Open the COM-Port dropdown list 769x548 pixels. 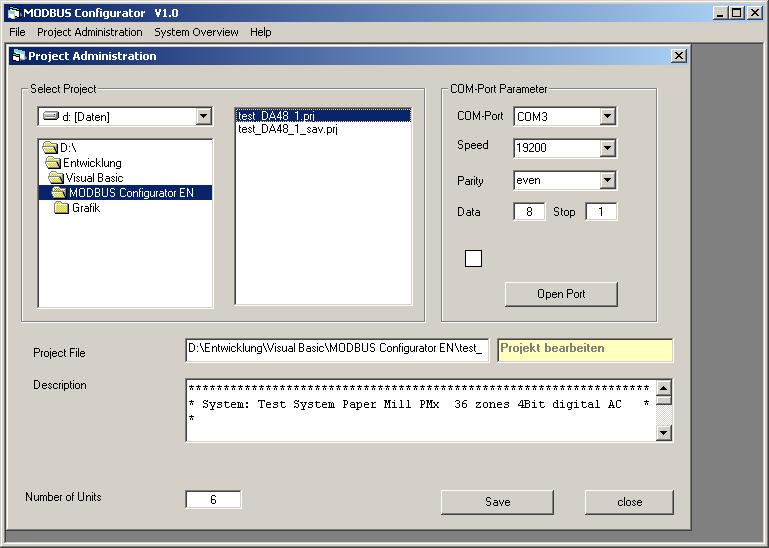coord(607,117)
